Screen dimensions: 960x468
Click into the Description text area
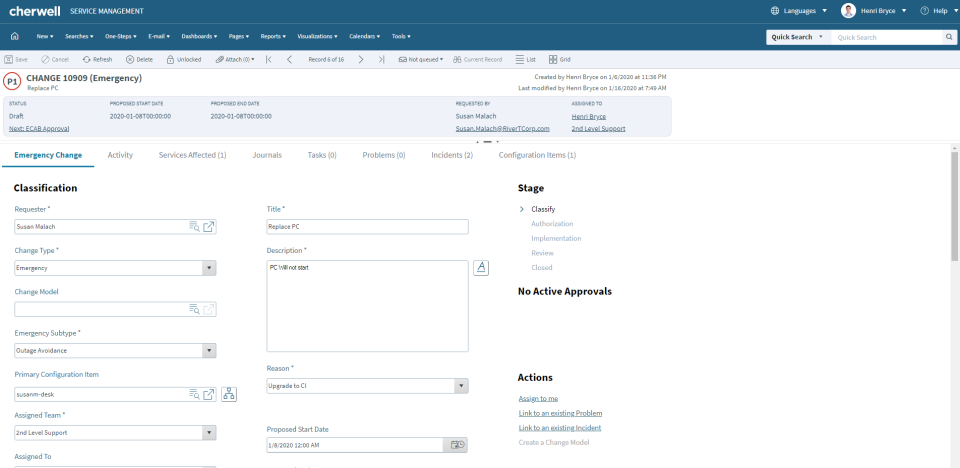(367, 306)
